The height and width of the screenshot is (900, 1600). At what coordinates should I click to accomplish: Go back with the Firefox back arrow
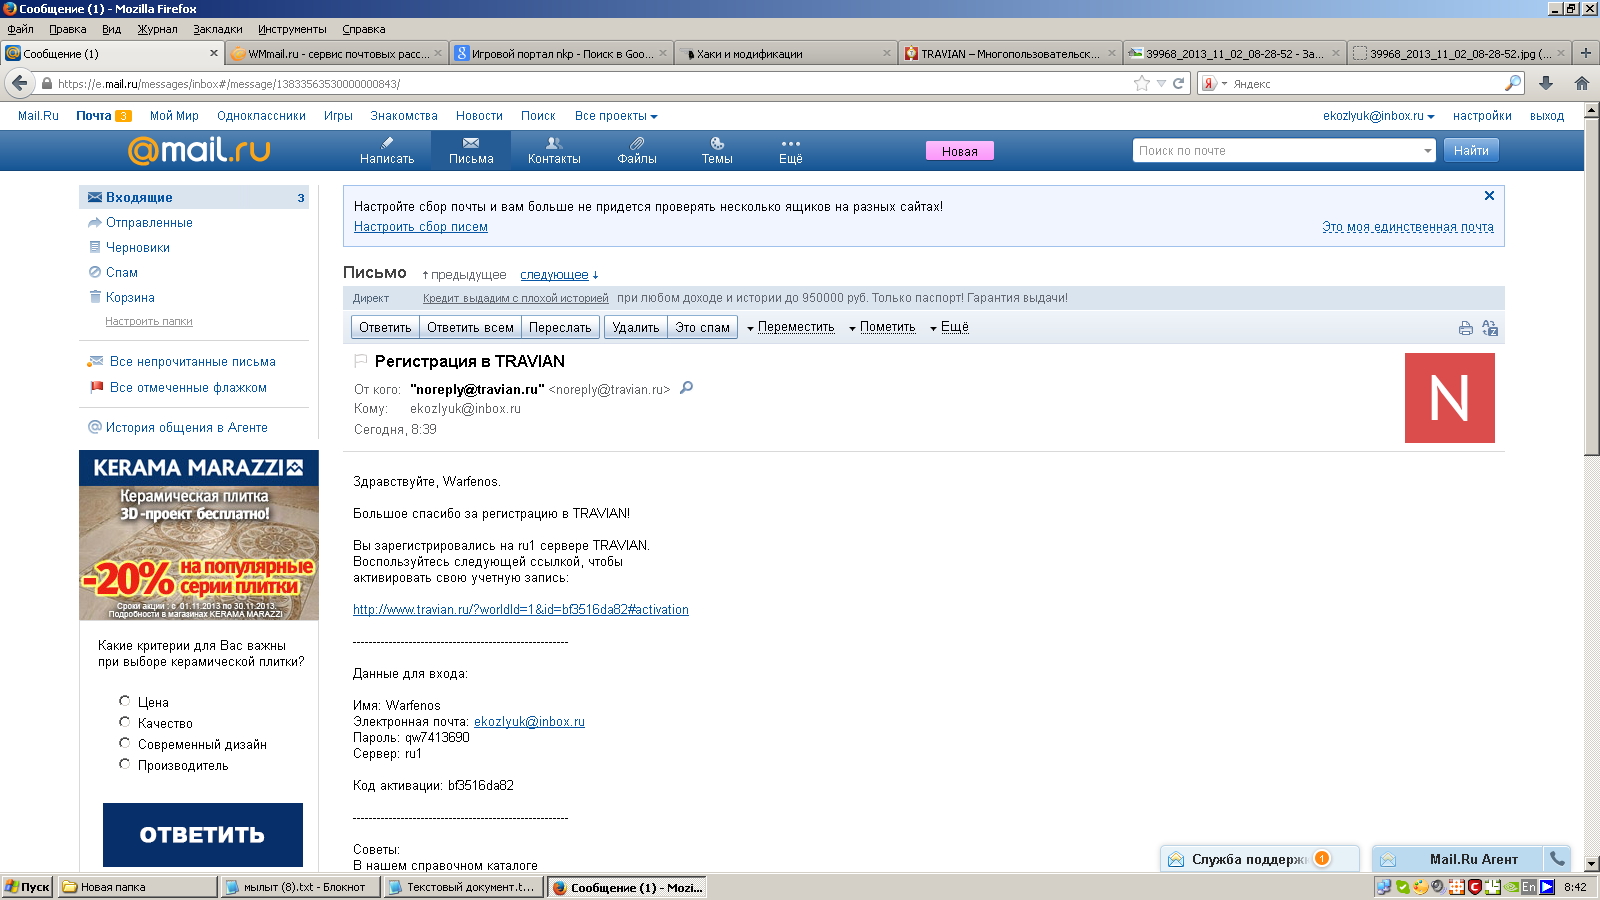point(20,84)
